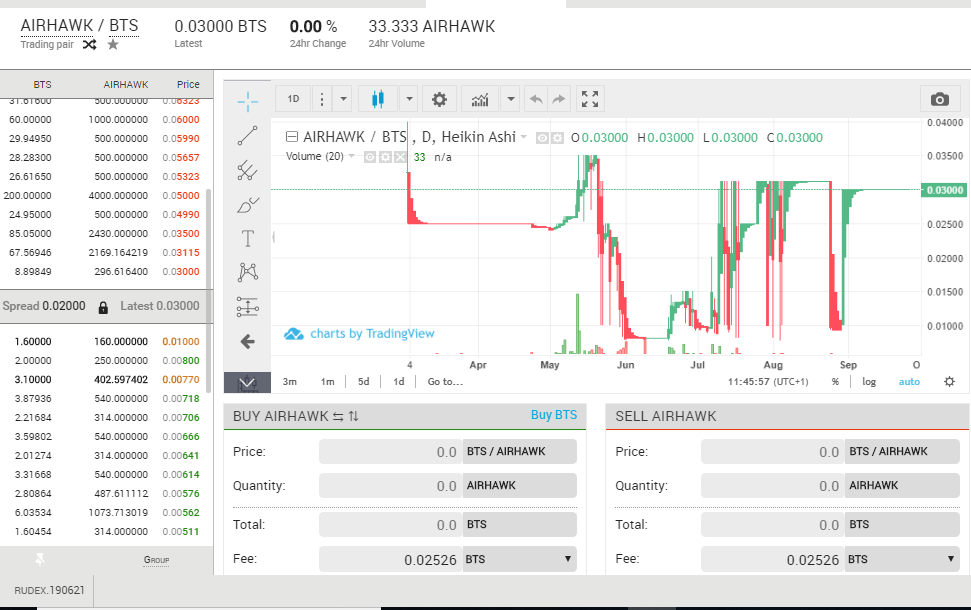Click the RUDEX.190621 footer label
This screenshot has height=610, width=971.
[49, 590]
